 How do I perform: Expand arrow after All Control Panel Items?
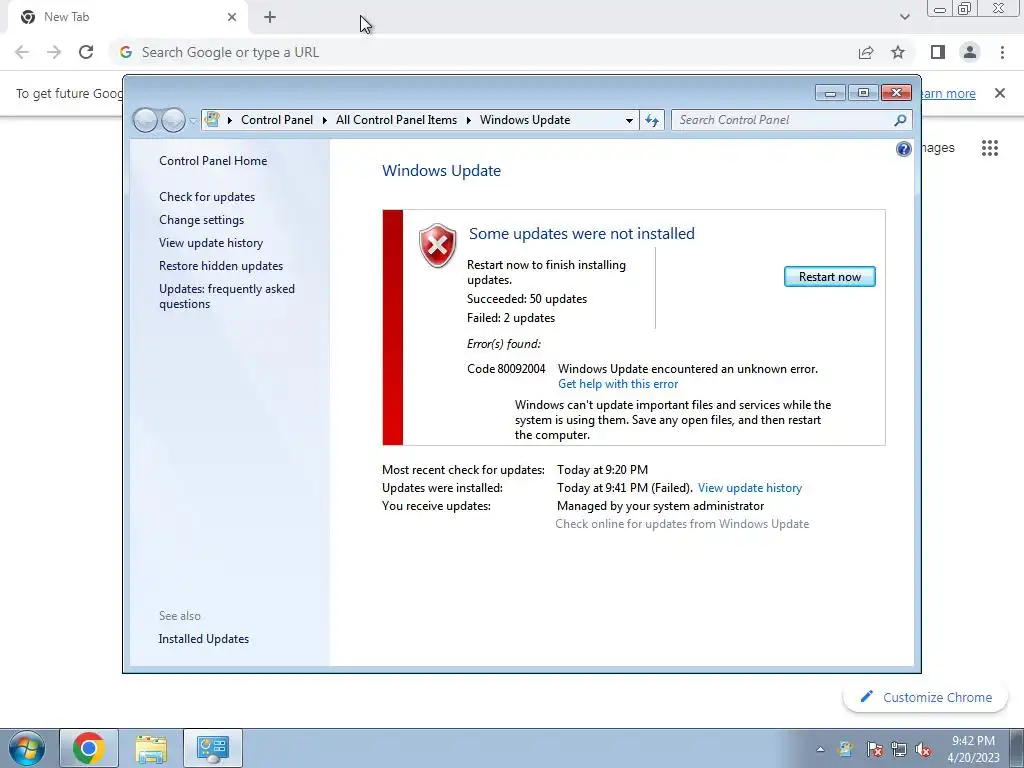coord(469,120)
